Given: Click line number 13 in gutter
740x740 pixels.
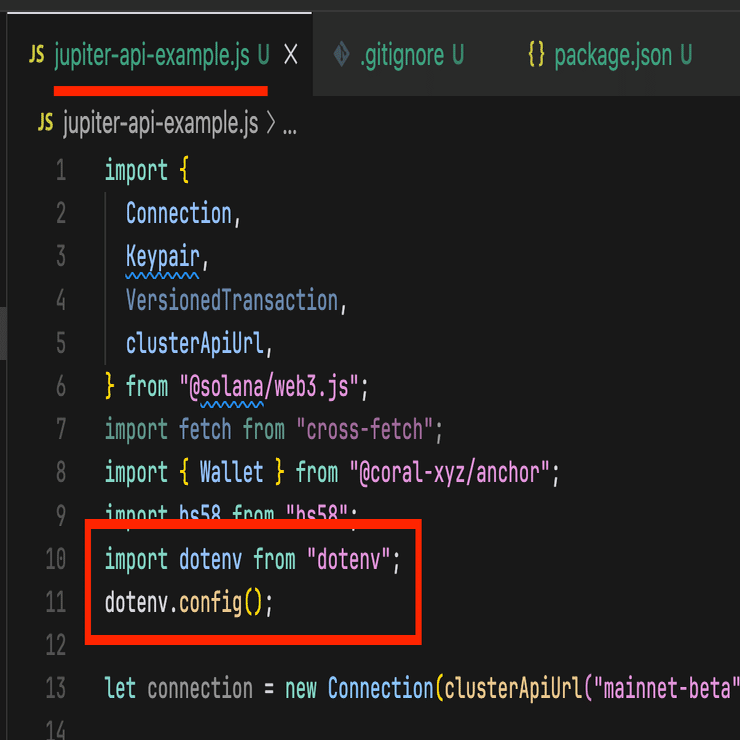Looking at the screenshot, I should (x=56, y=688).
